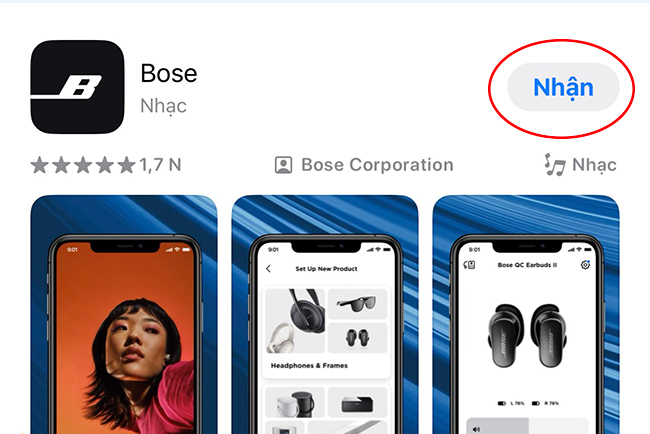Select the Bose app title
650x434 pixels.
[169, 73]
